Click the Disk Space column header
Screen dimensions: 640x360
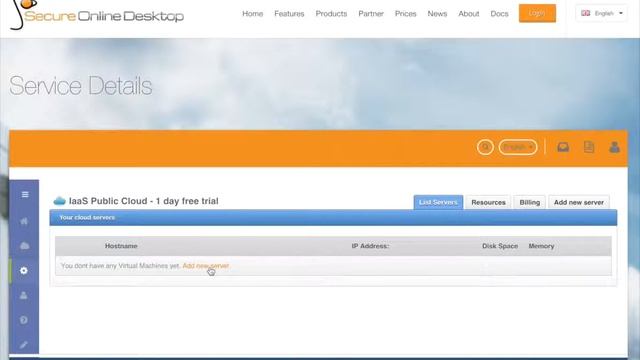pyautogui.click(x=500, y=246)
